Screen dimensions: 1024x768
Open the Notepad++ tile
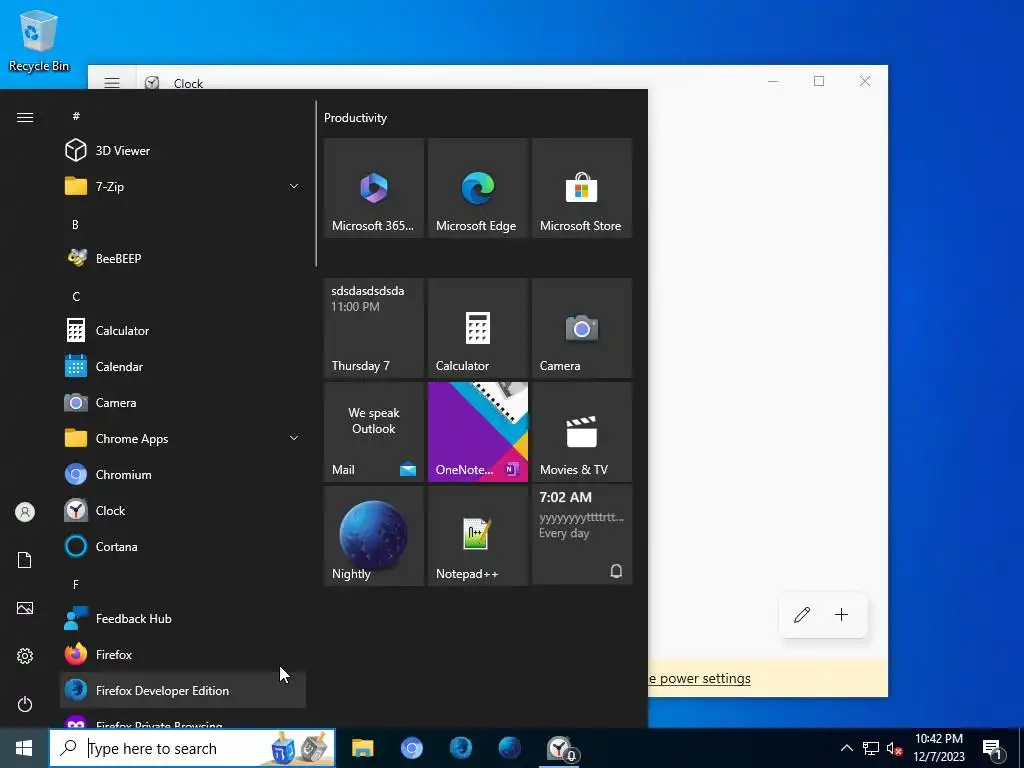coord(478,536)
